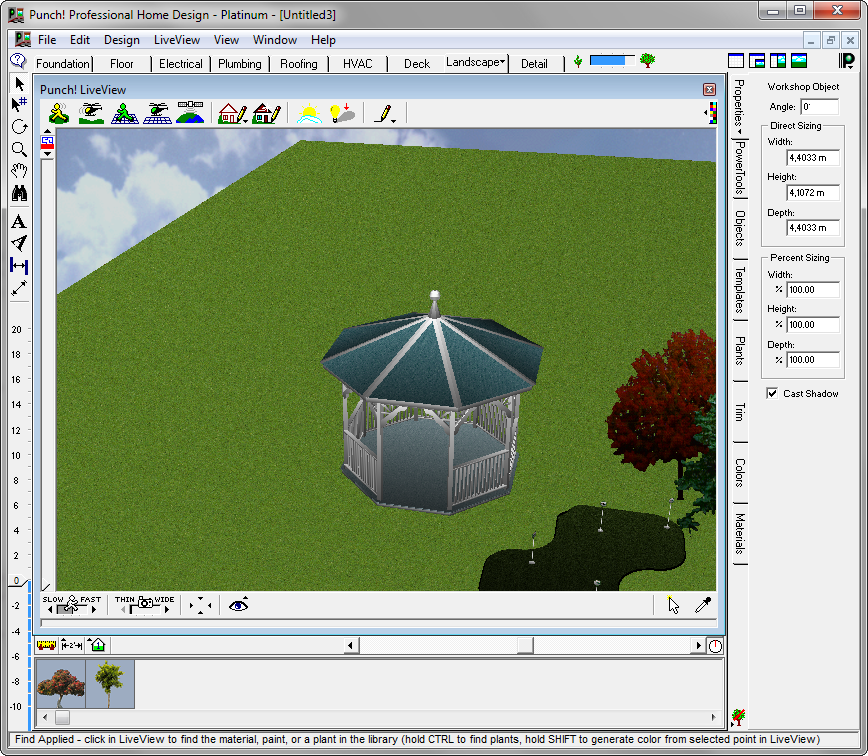Open the Landscape tab dropdown arrow
Image resolution: width=868 pixels, height=756 pixels.
(503, 62)
